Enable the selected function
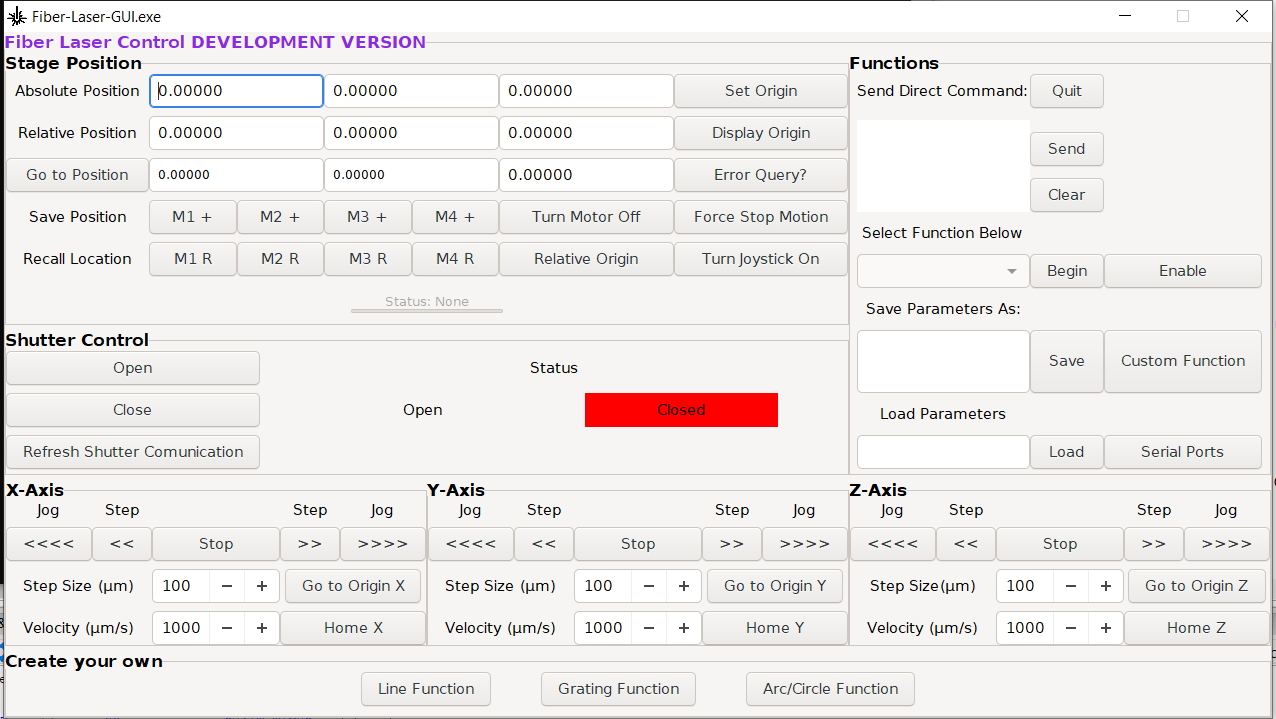The width and height of the screenshot is (1276, 719). [1182, 271]
